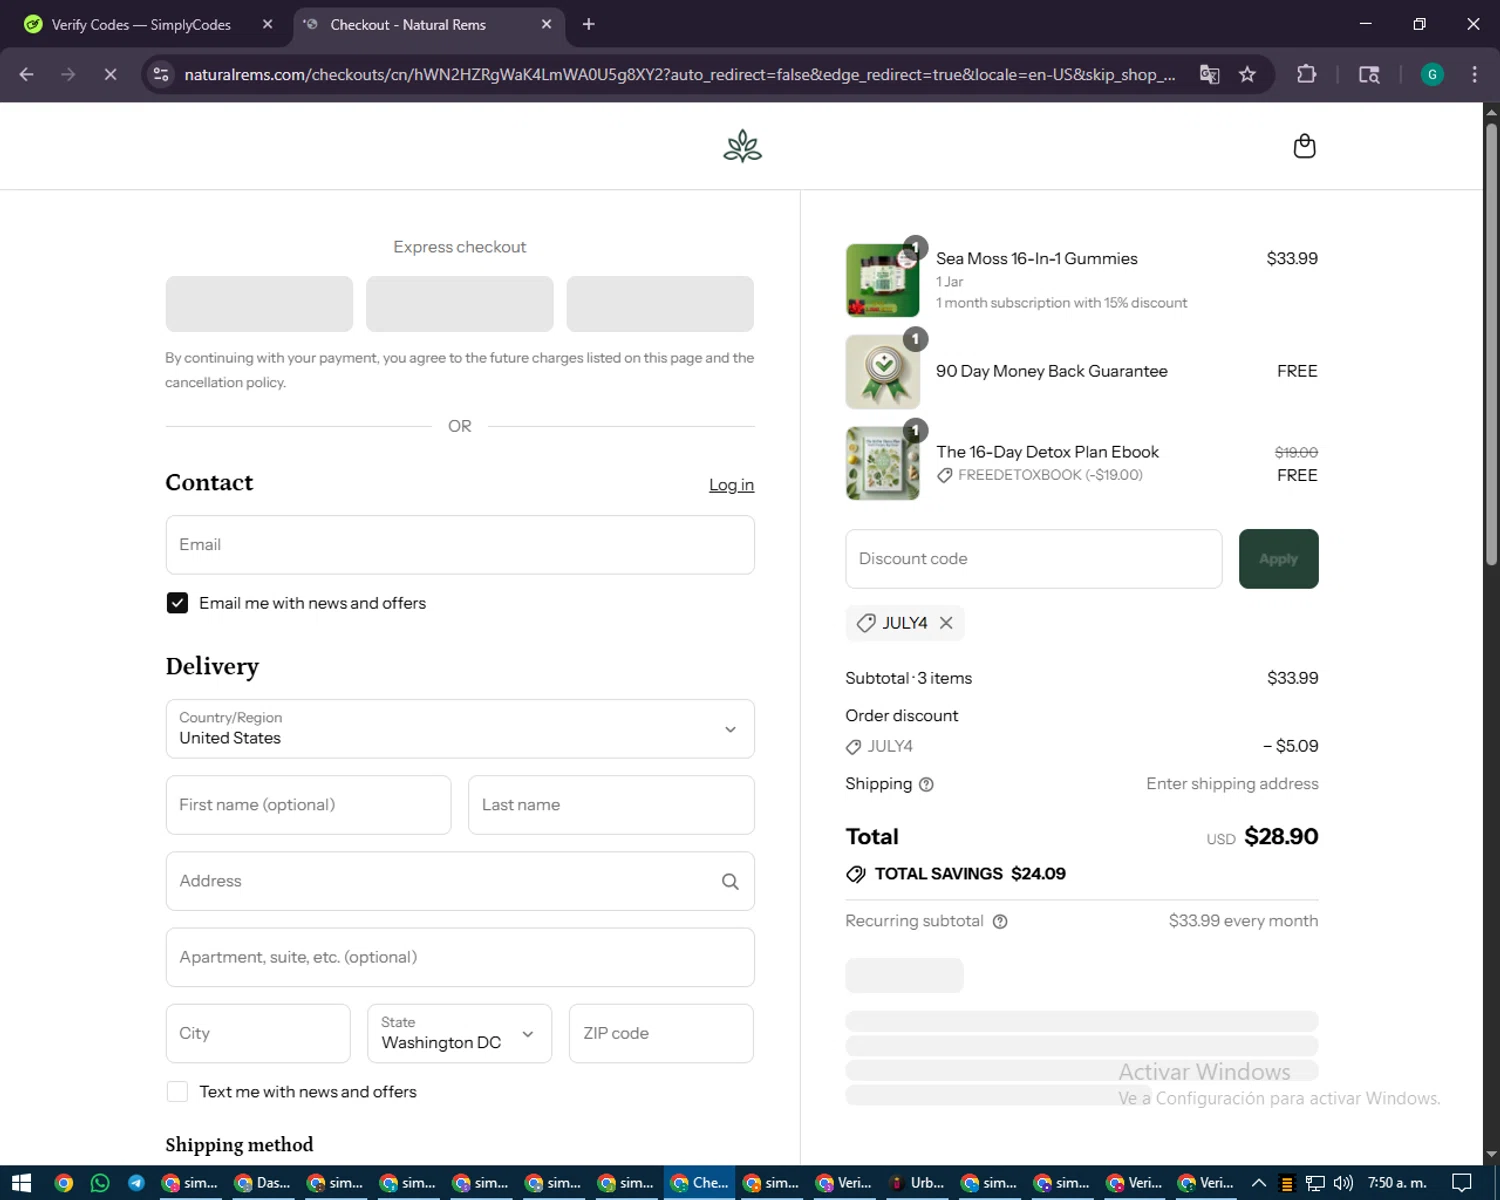Click the Sea Moss Gummies product thumbnail
1500x1200 pixels.
pyautogui.click(x=882, y=280)
